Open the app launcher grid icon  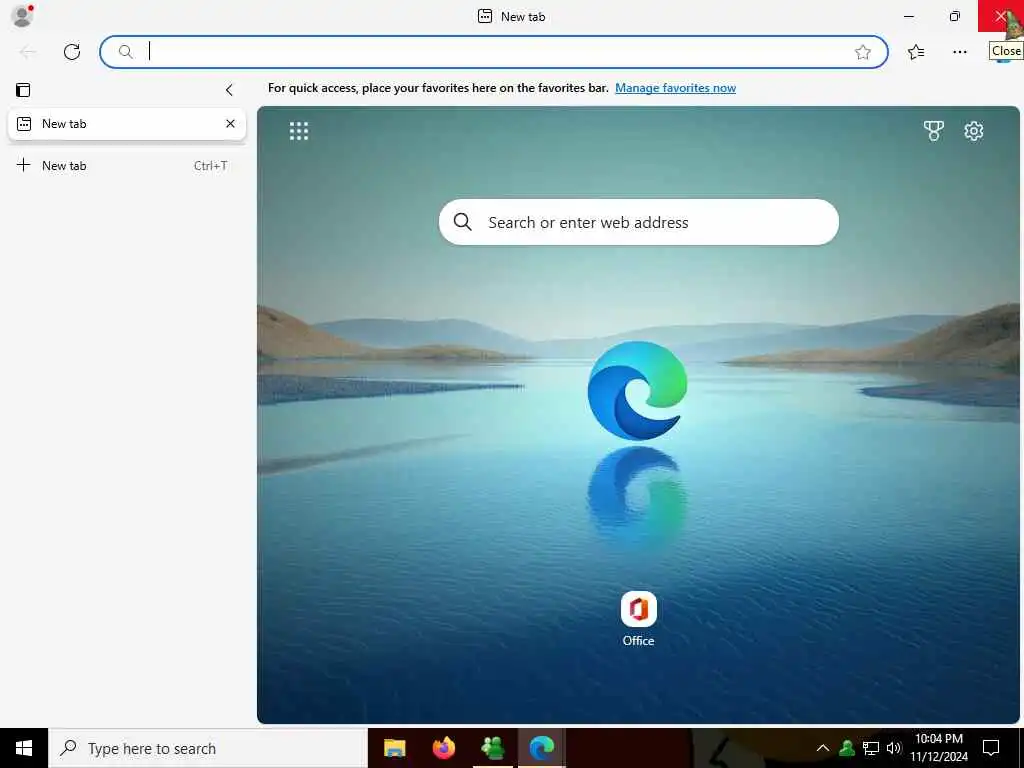tap(298, 131)
